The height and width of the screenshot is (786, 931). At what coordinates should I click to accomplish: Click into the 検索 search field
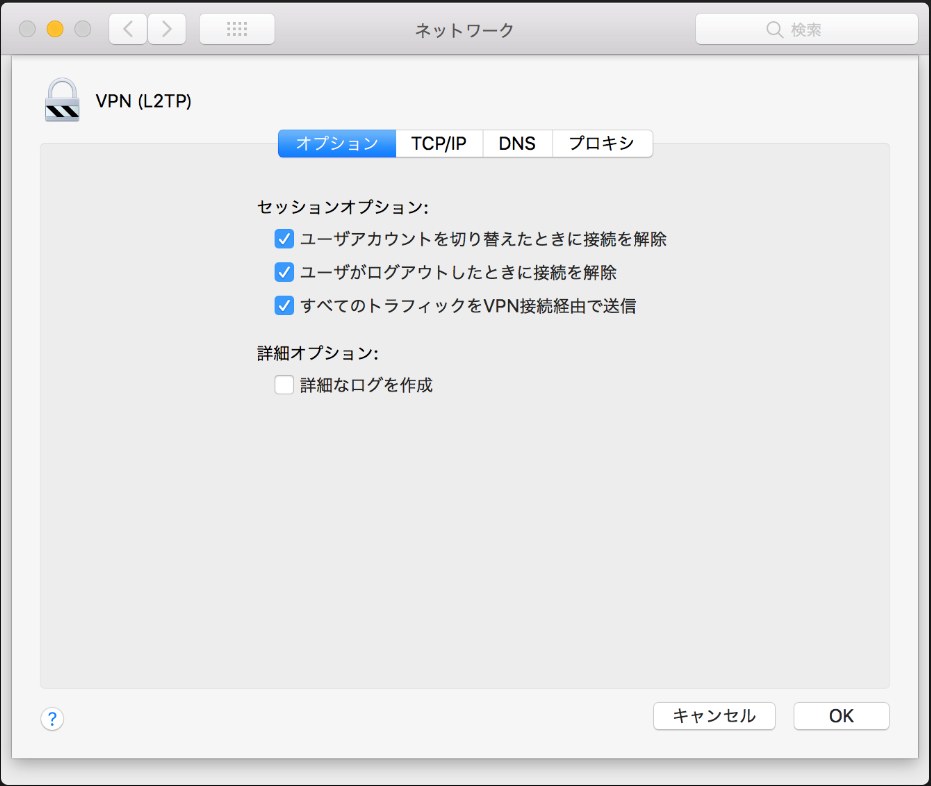(820, 30)
